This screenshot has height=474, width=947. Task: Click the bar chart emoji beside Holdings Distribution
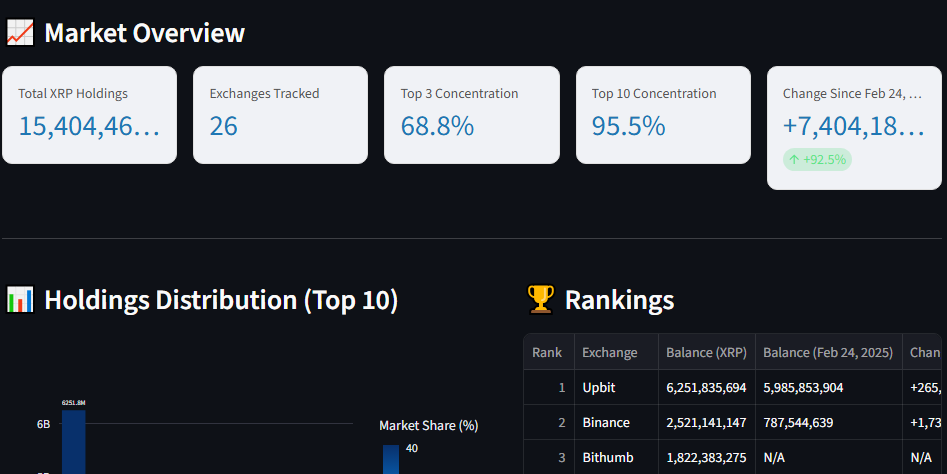tap(20, 299)
